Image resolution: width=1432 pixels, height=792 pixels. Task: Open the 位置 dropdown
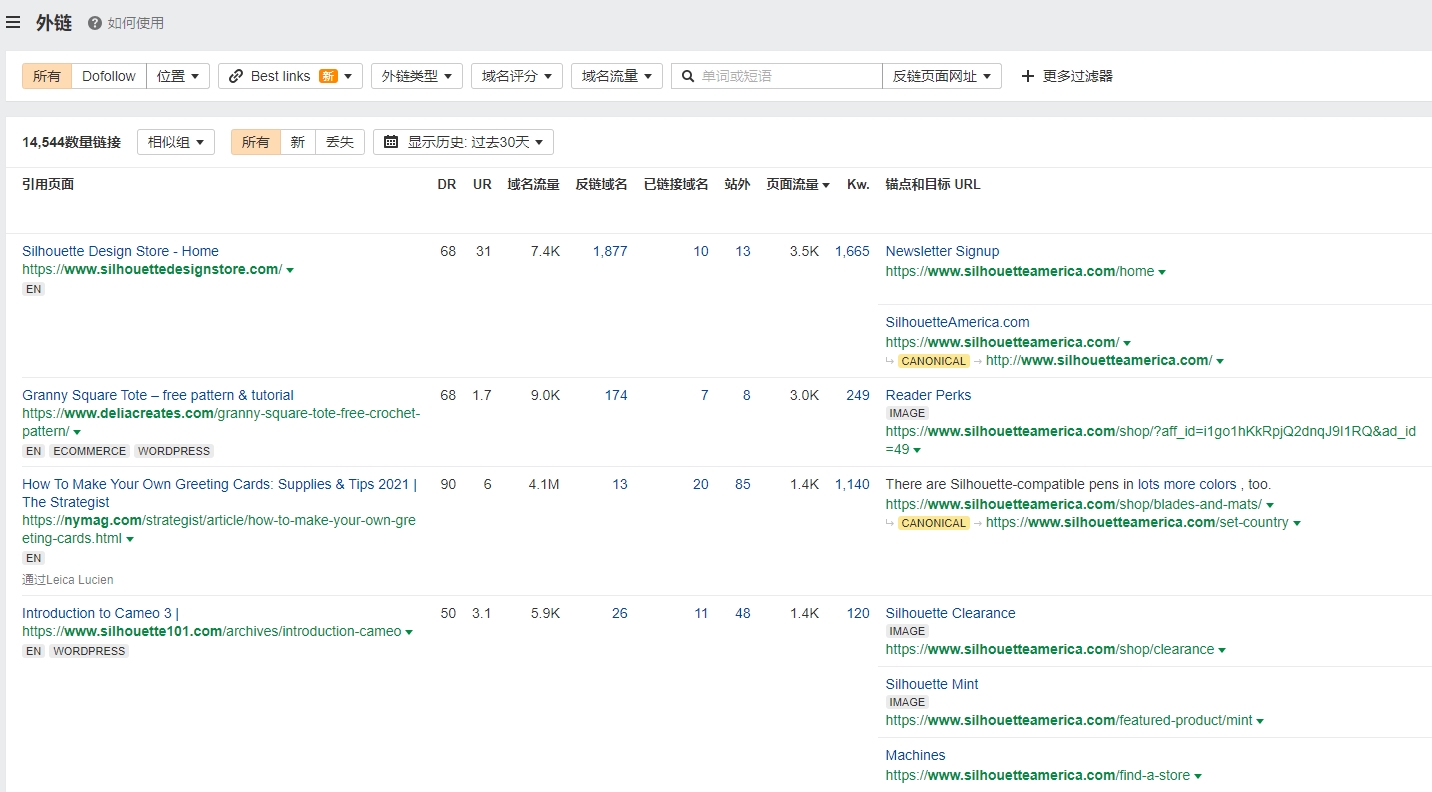pos(178,76)
